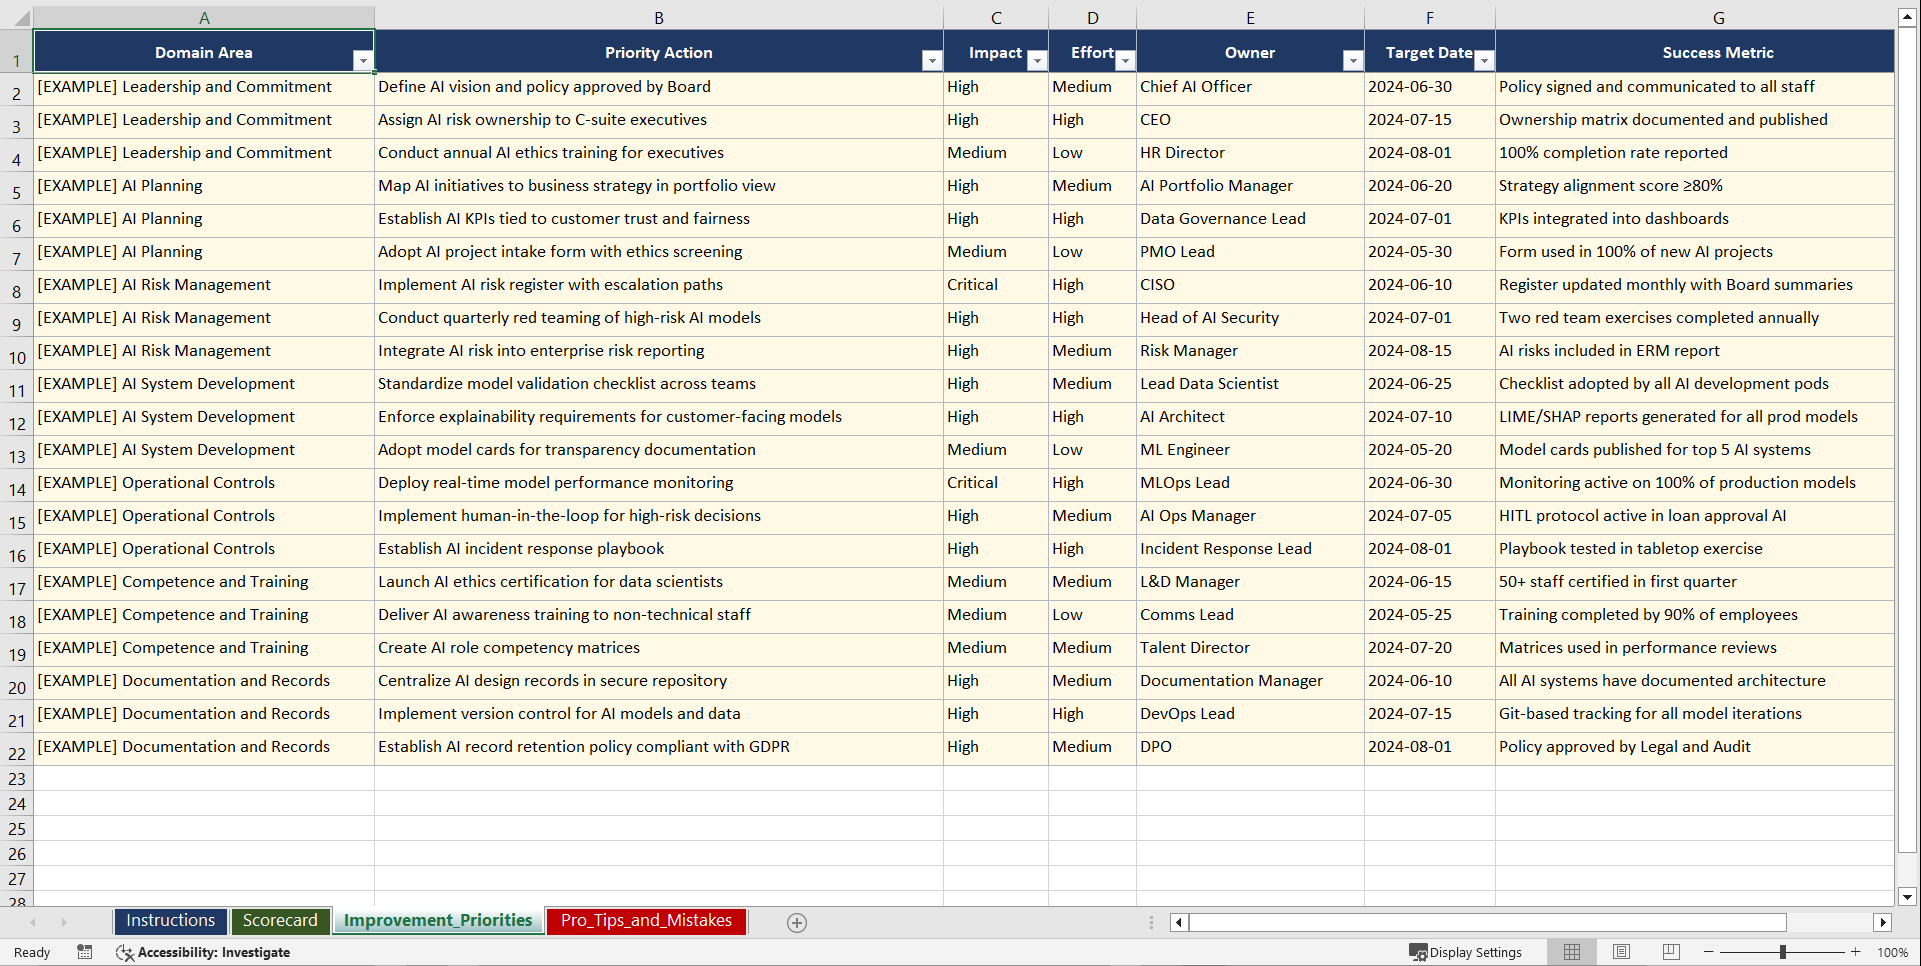Start recording a macro from the status bar

click(x=85, y=952)
